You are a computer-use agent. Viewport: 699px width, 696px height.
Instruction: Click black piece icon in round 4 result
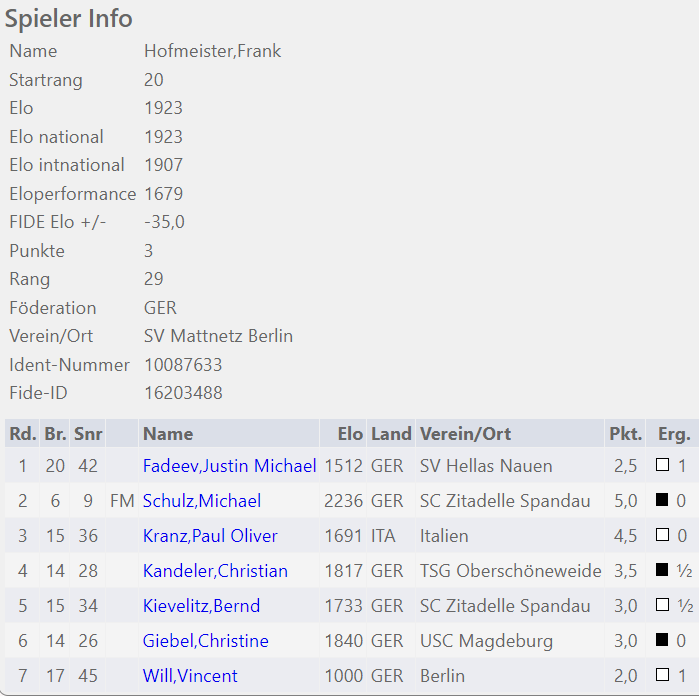coord(662,570)
